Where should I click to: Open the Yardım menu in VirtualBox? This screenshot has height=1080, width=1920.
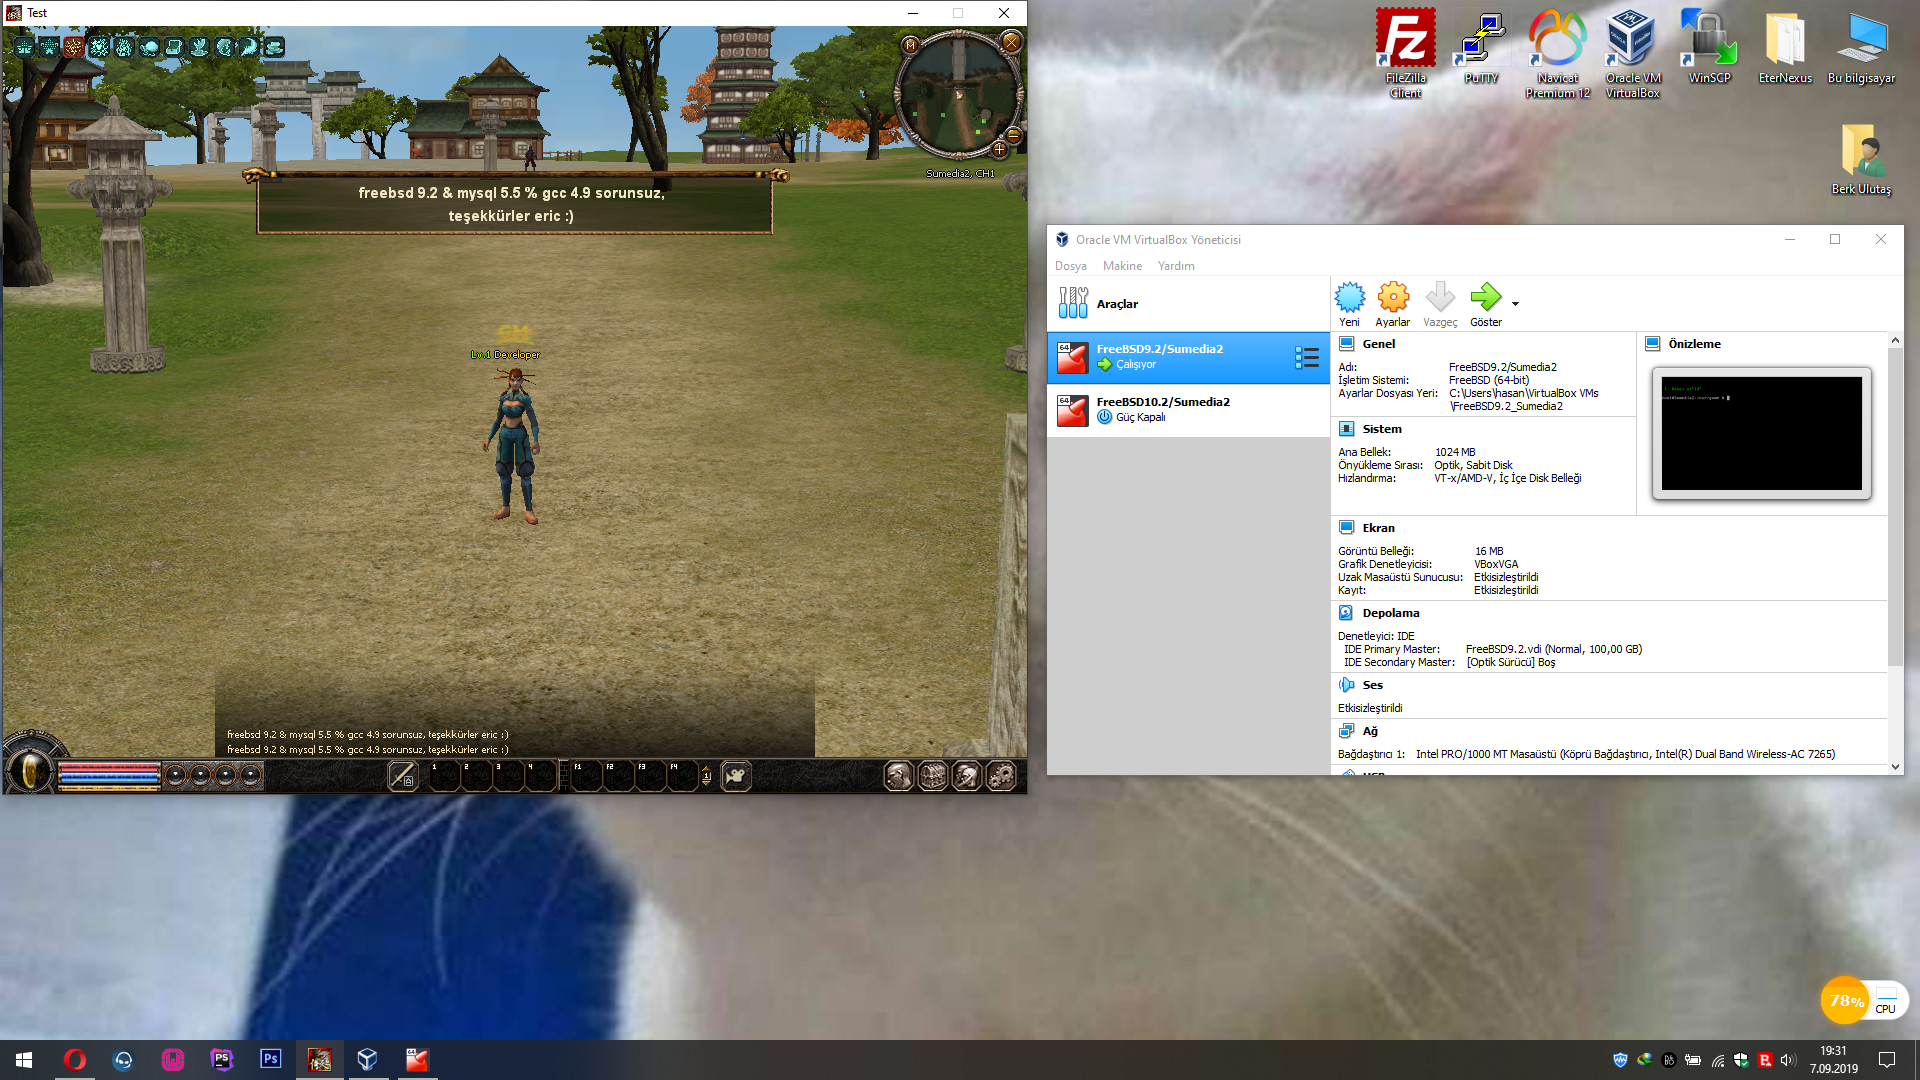(x=1176, y=266)
